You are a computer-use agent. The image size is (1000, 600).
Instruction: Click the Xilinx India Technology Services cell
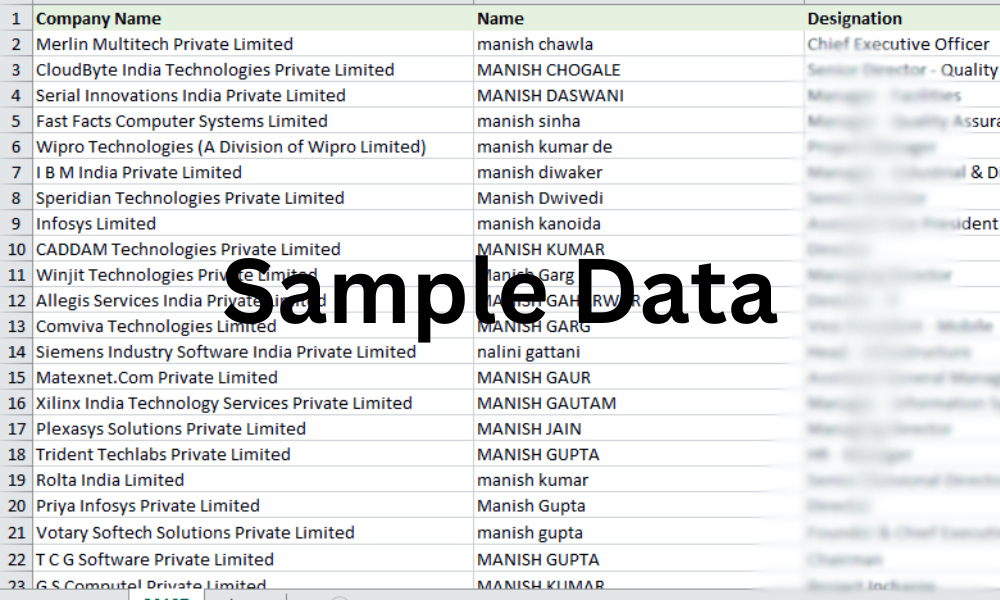253,403
